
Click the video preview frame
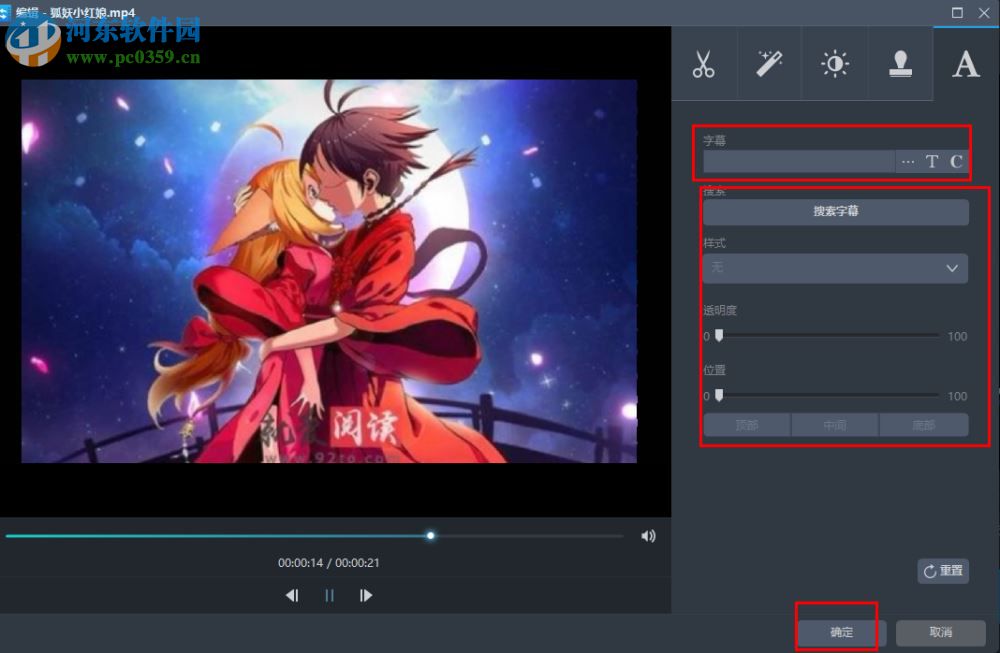[329, 271]
